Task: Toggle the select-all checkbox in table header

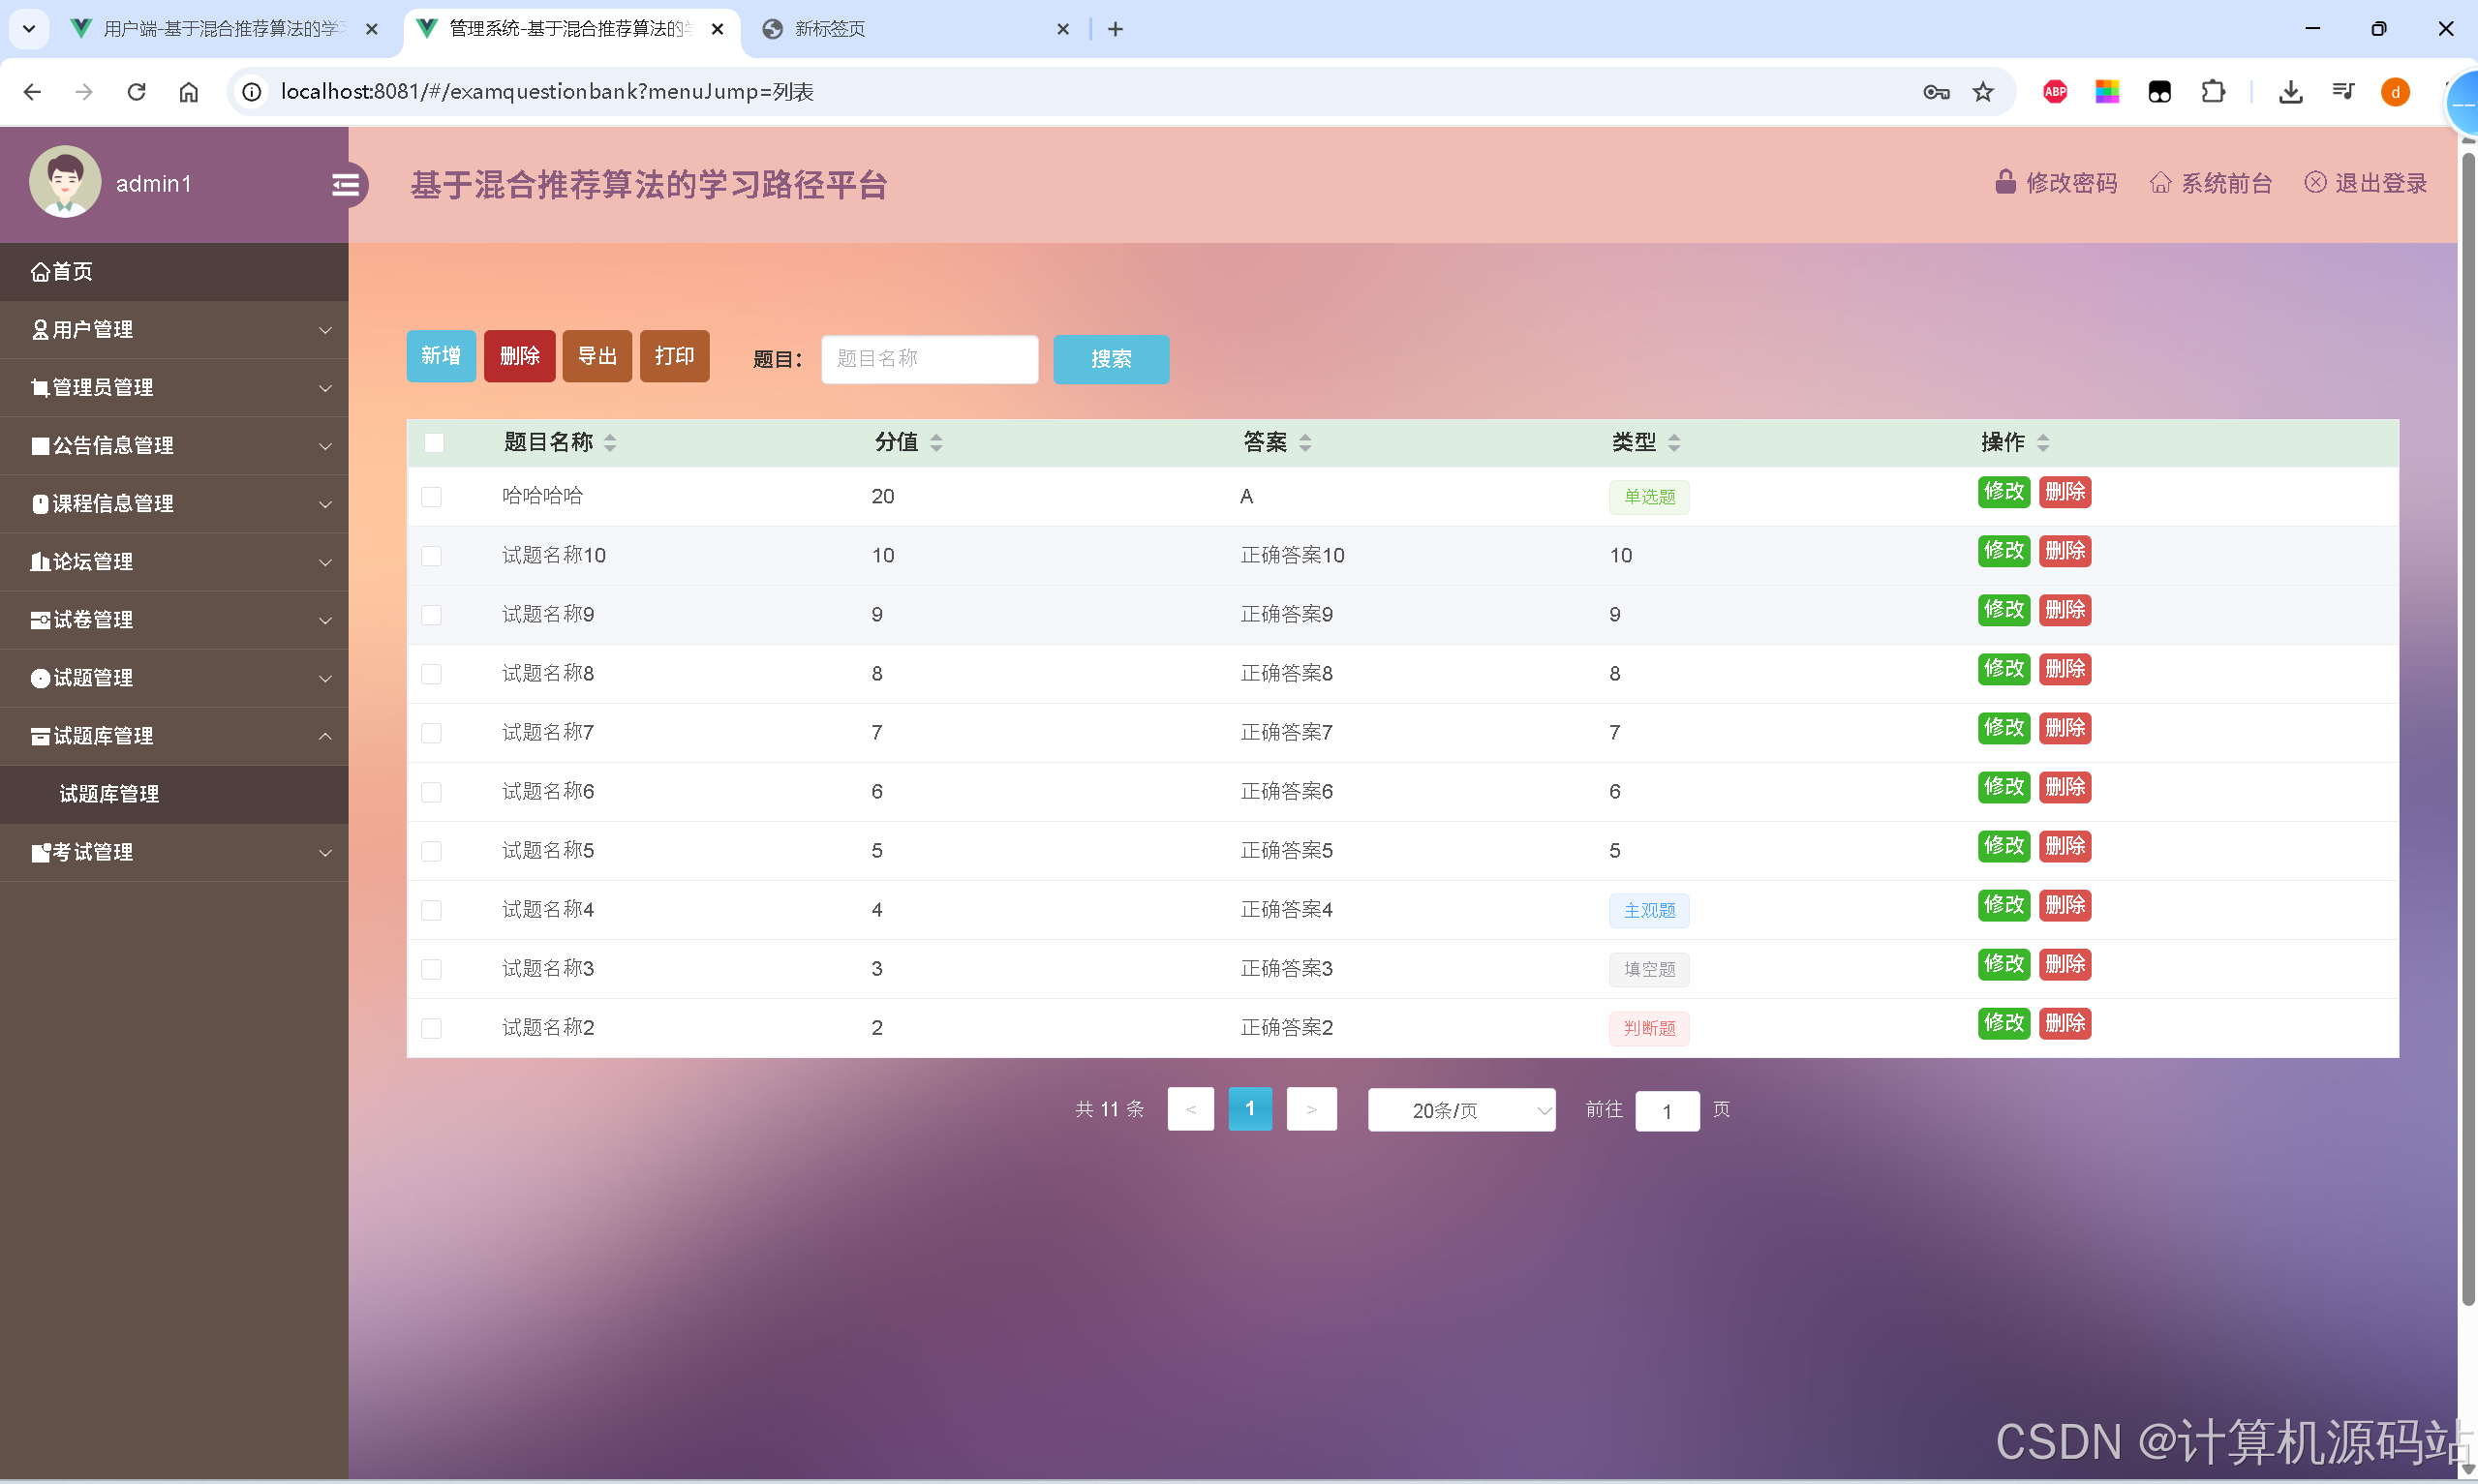Action: pyautogui.click(x=433, y=442)
